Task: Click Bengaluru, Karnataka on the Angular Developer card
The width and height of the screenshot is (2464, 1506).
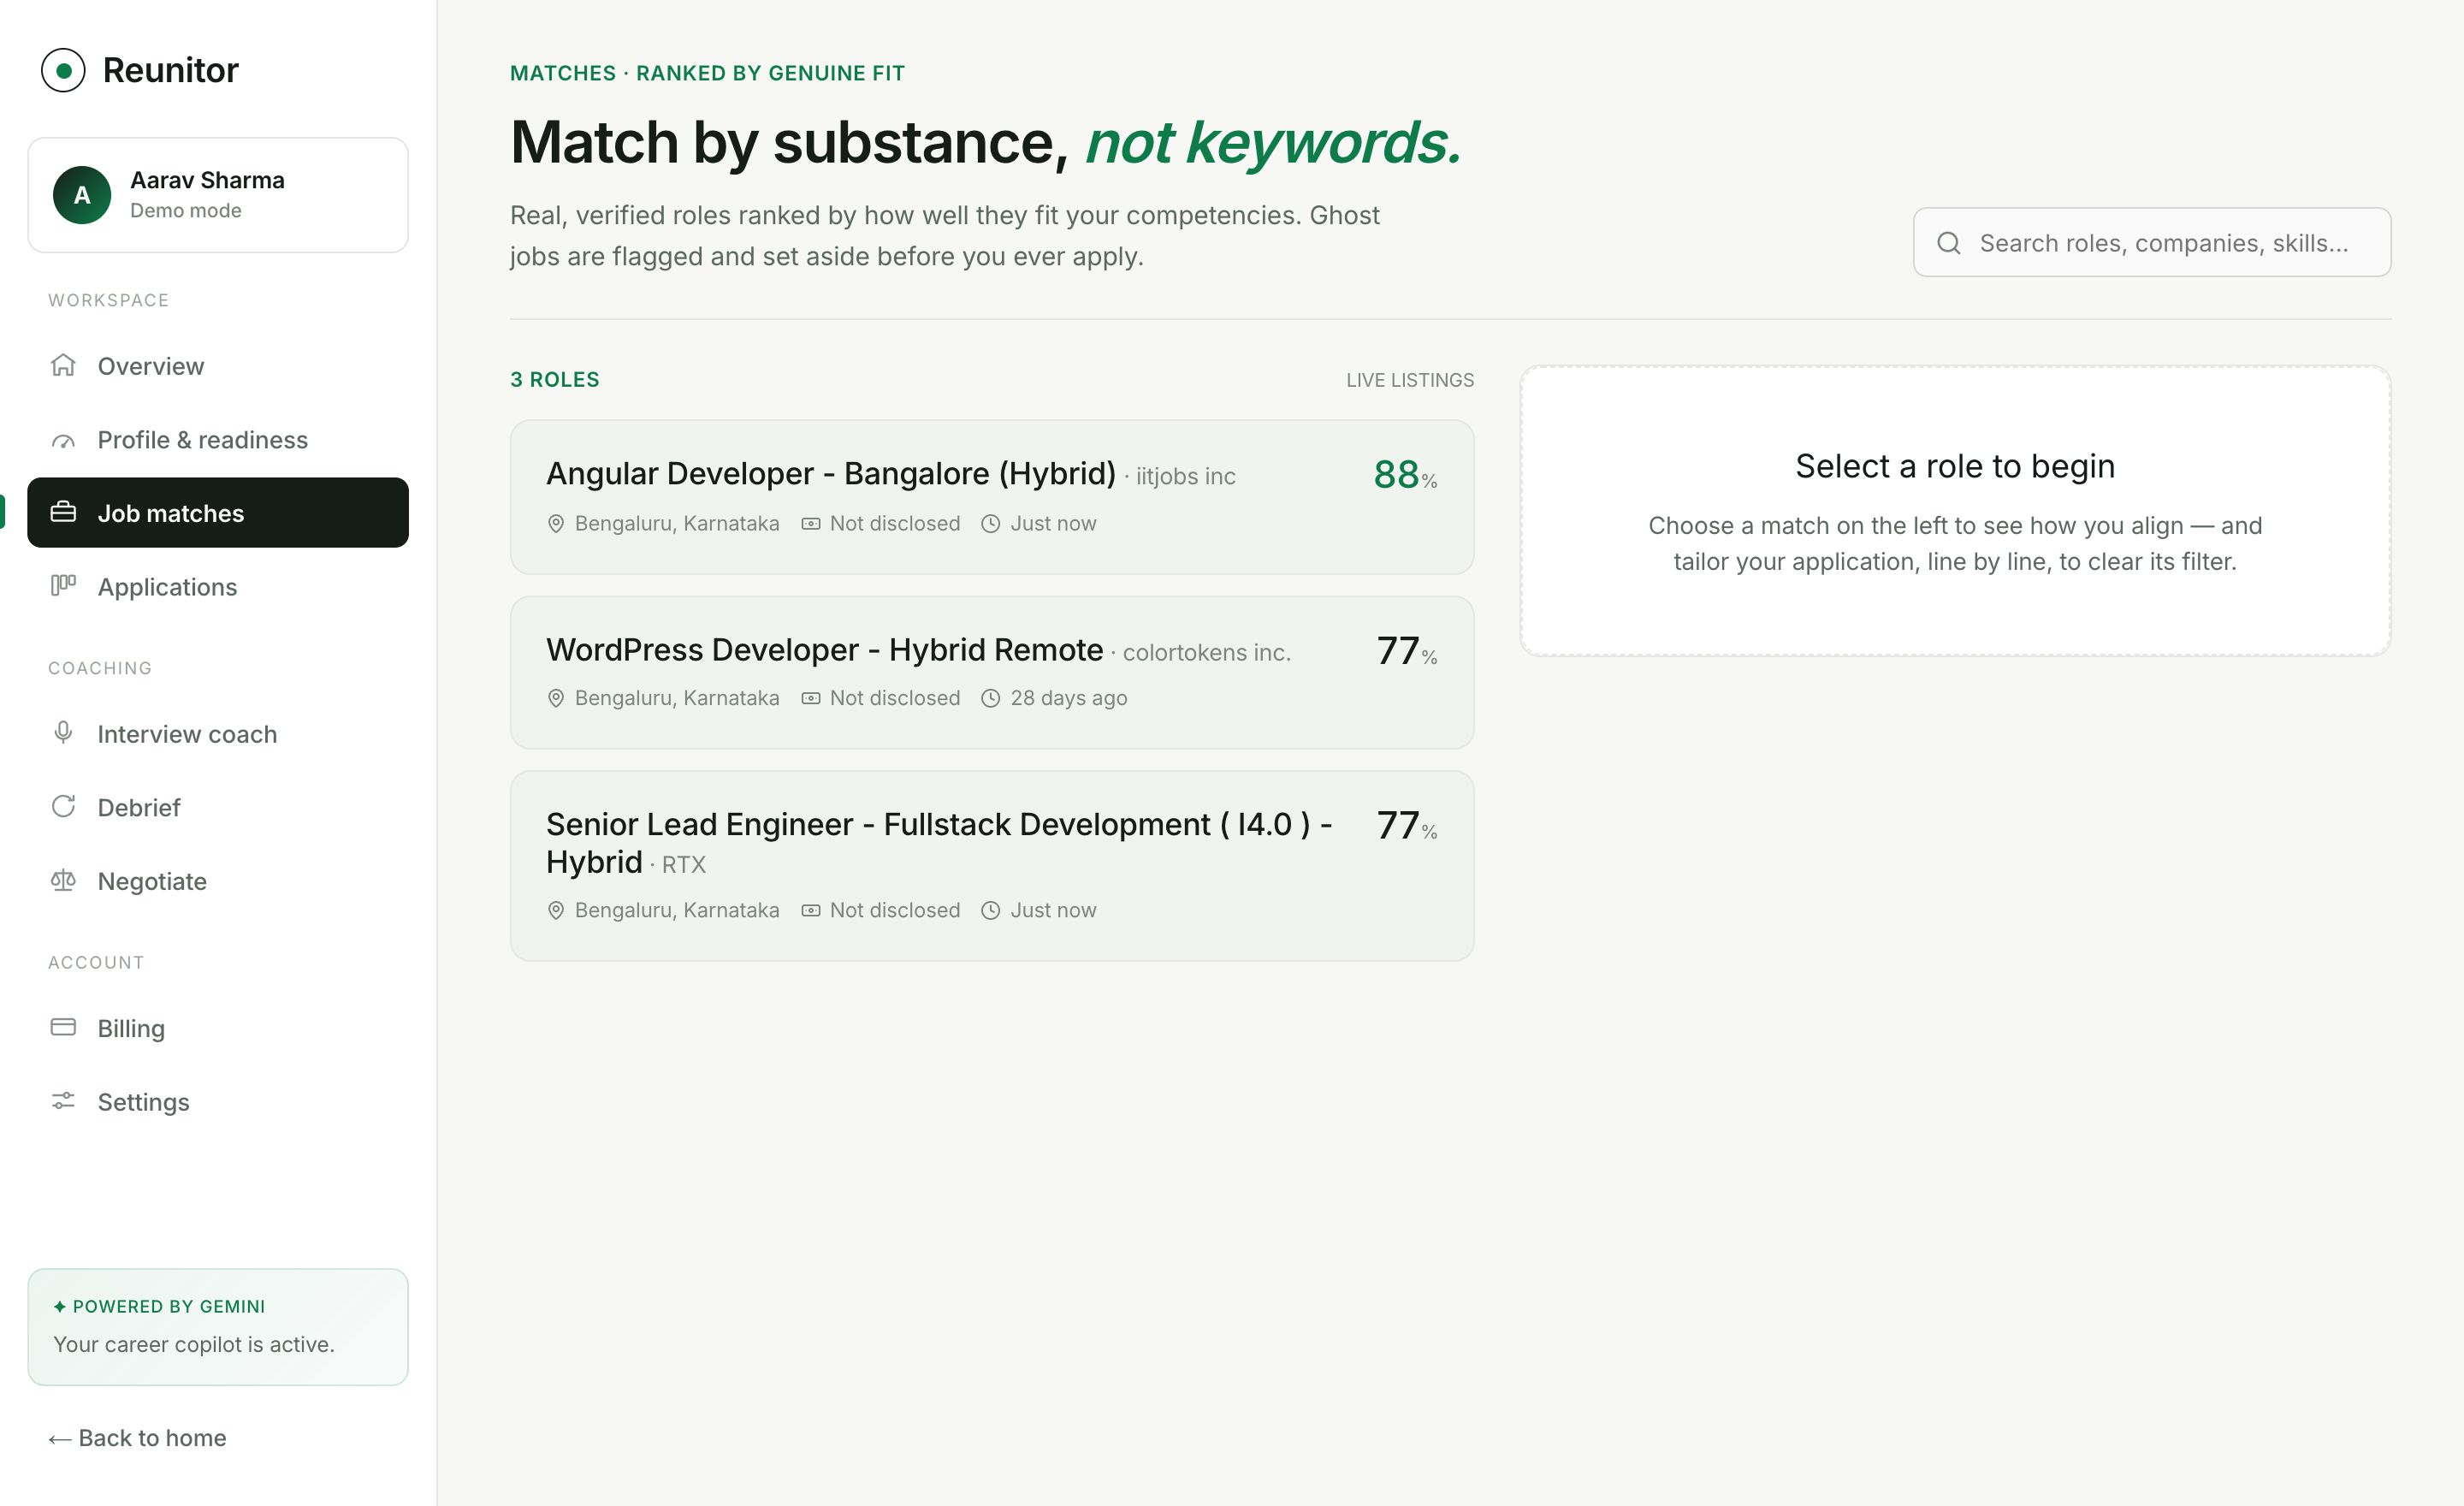Action: click(x=677, y=524)
